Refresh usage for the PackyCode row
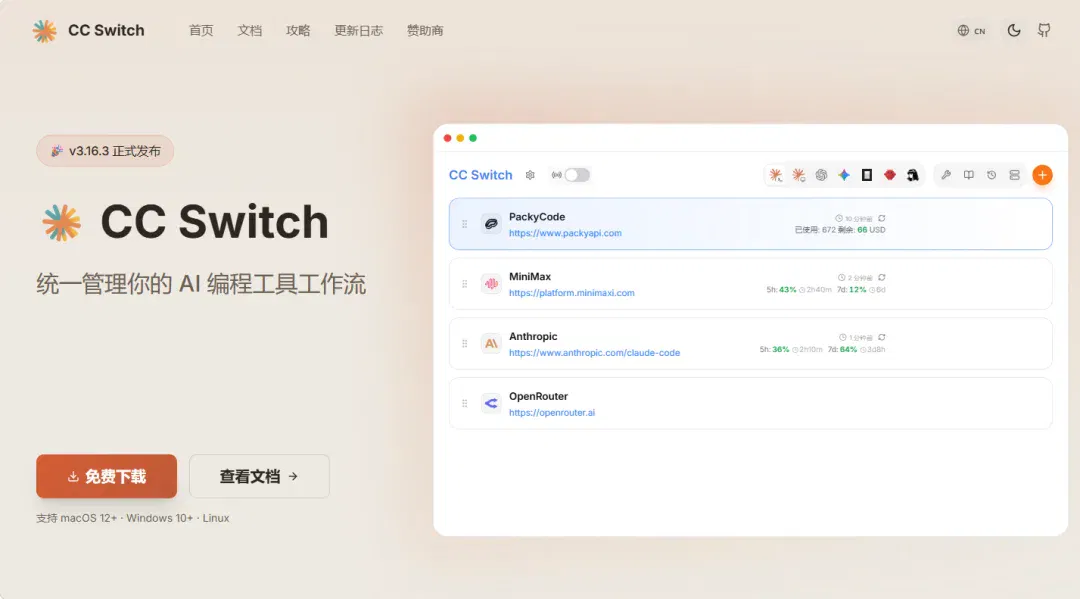The image size is (1080, 599). (882, 218)
